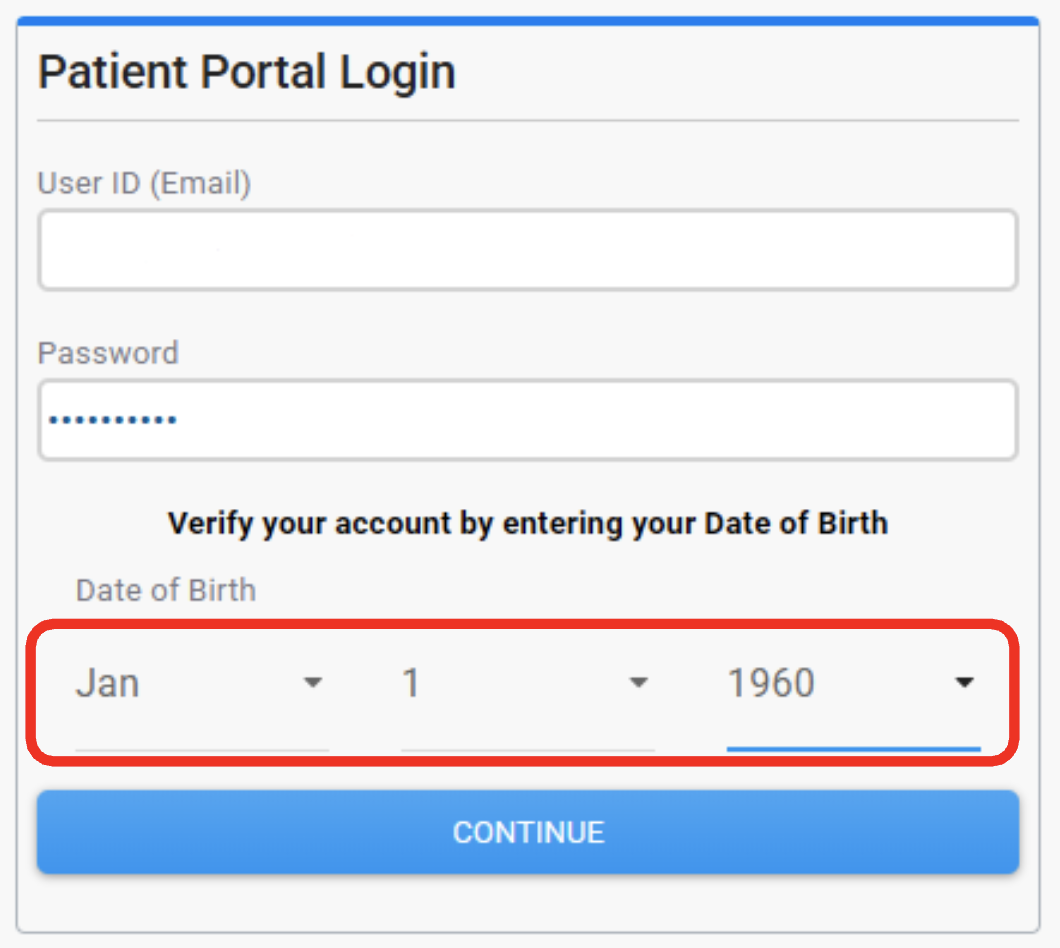Click the Patient Portal Login heading
Viewport: 1060px width, 948px height.
[247, 72]
